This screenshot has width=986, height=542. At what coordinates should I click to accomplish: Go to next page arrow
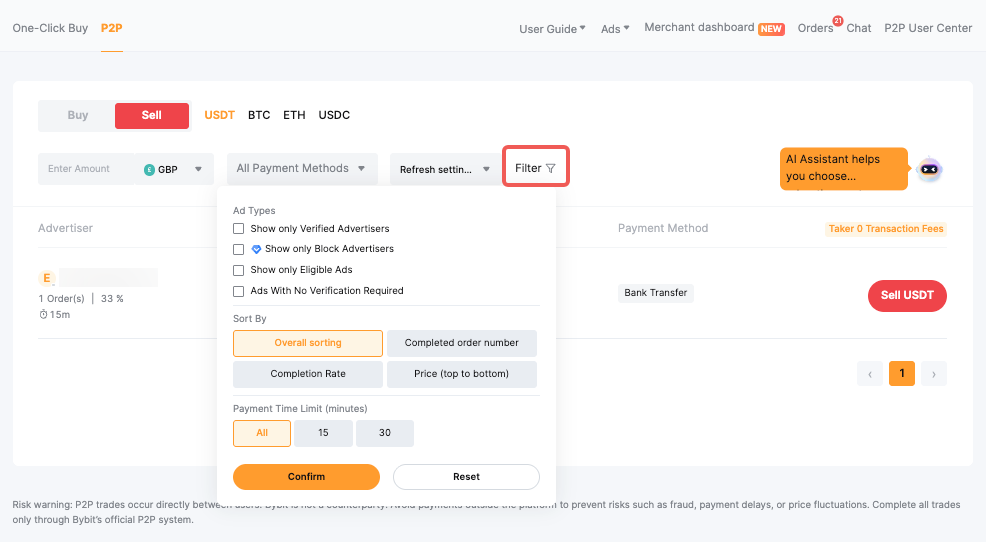click(x=934, y=374)
